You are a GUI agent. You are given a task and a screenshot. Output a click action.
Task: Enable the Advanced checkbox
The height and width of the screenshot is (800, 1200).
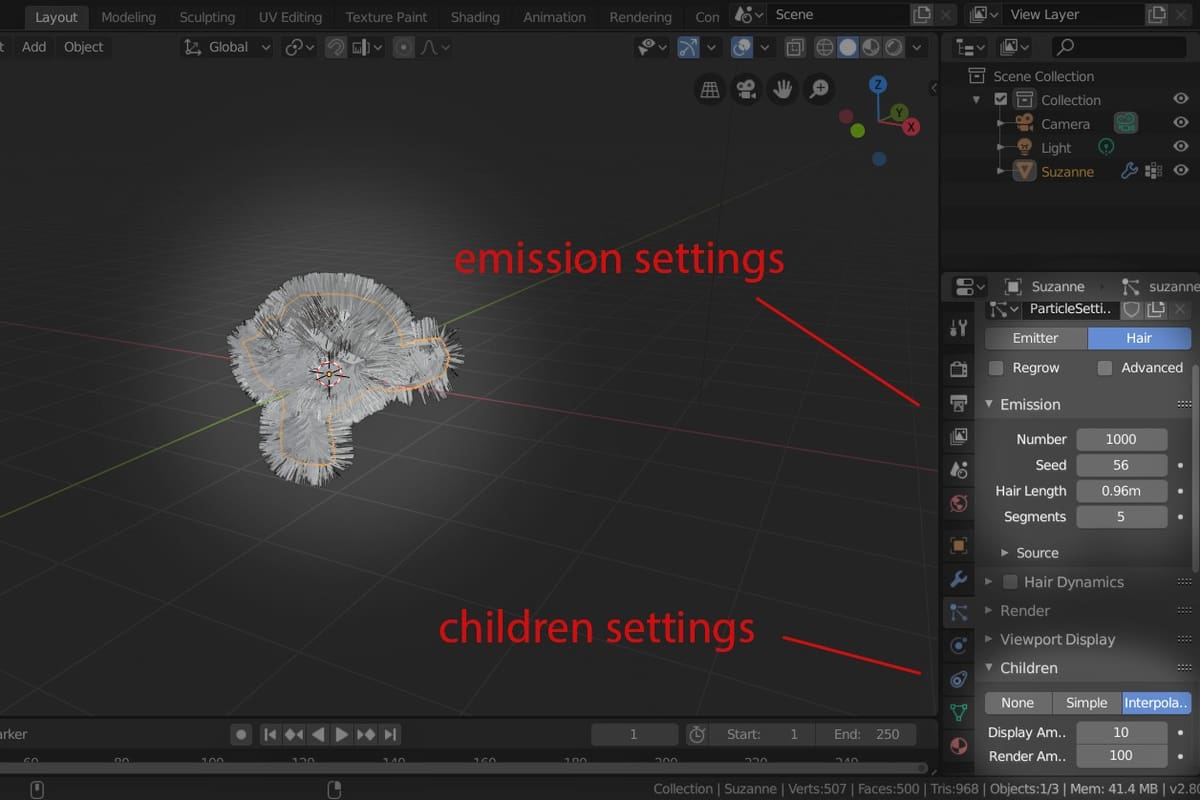(1105, 368)
